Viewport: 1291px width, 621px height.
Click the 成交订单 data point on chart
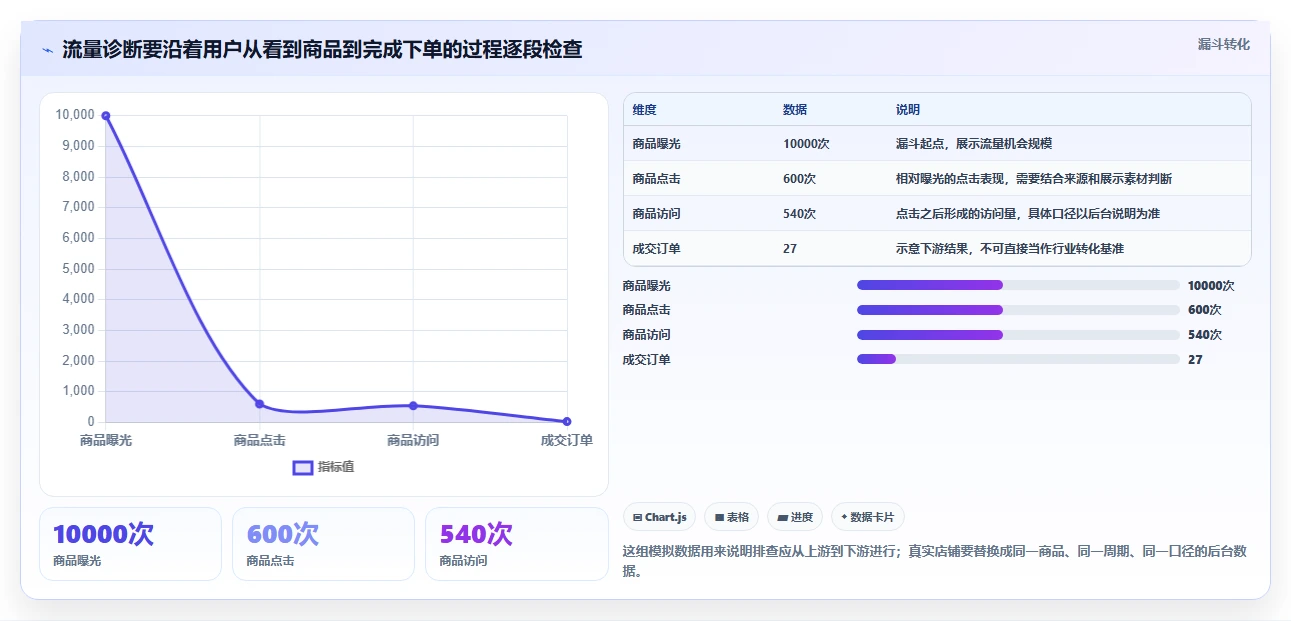[567, 422]
